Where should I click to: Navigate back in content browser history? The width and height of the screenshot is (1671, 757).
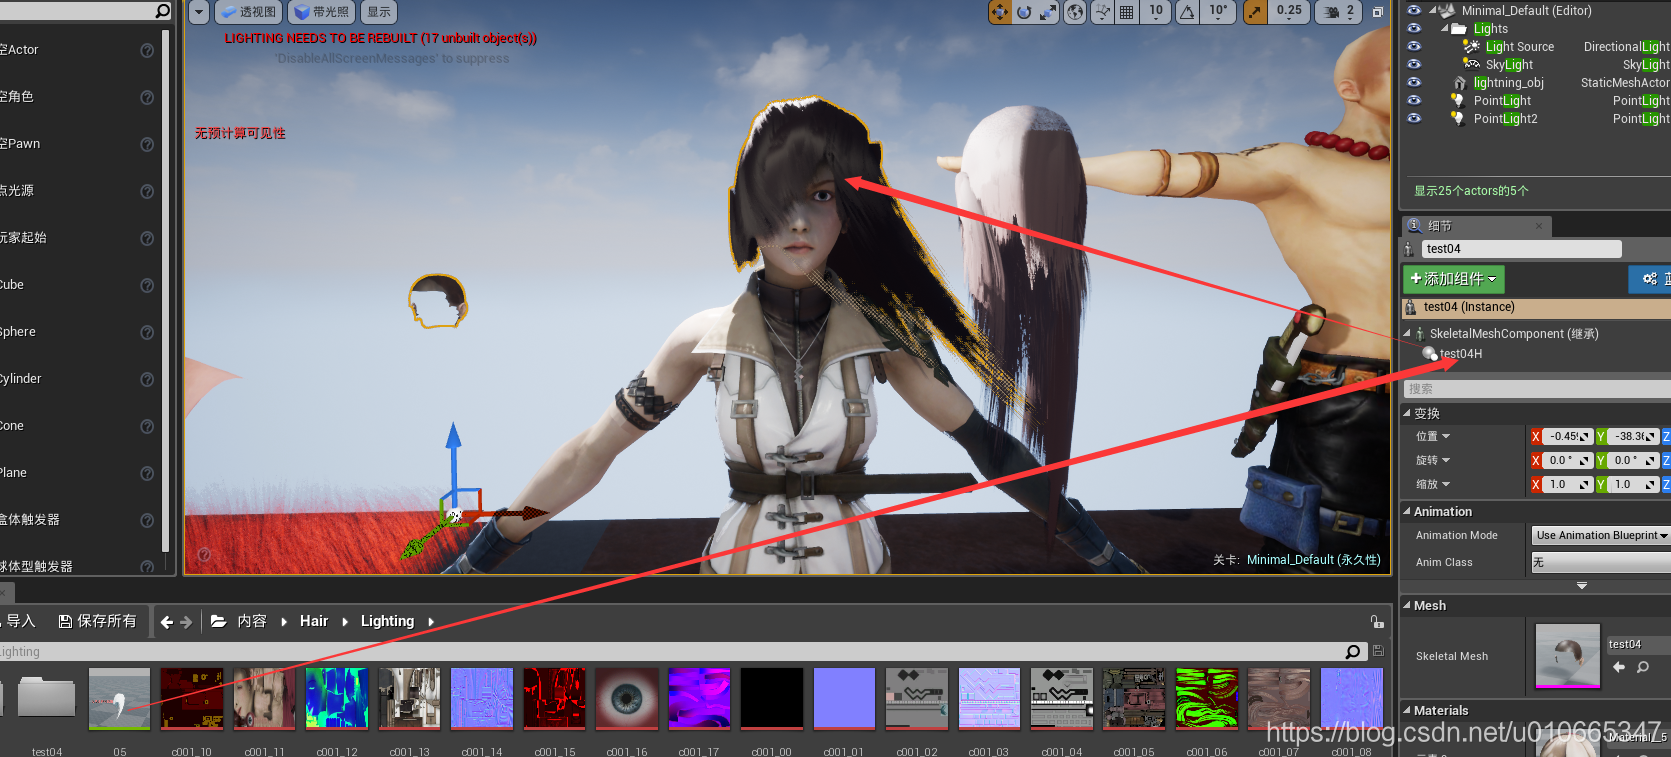click(167, 622)
